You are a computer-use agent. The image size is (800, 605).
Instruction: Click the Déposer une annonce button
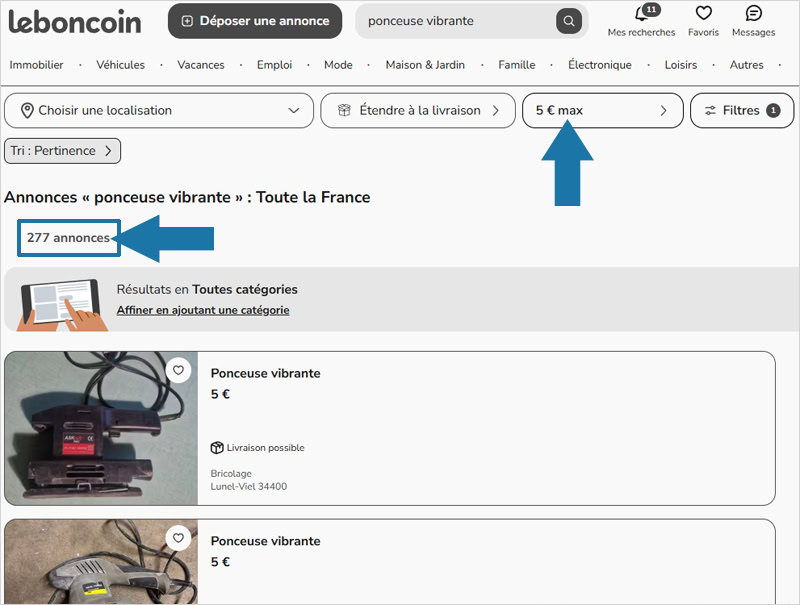point(255,21)
